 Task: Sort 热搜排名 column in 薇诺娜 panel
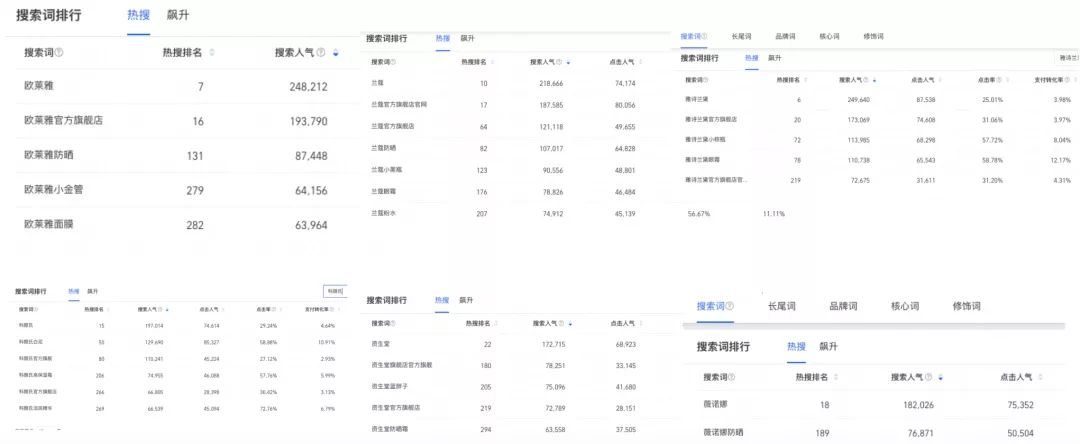coord(835,377)
